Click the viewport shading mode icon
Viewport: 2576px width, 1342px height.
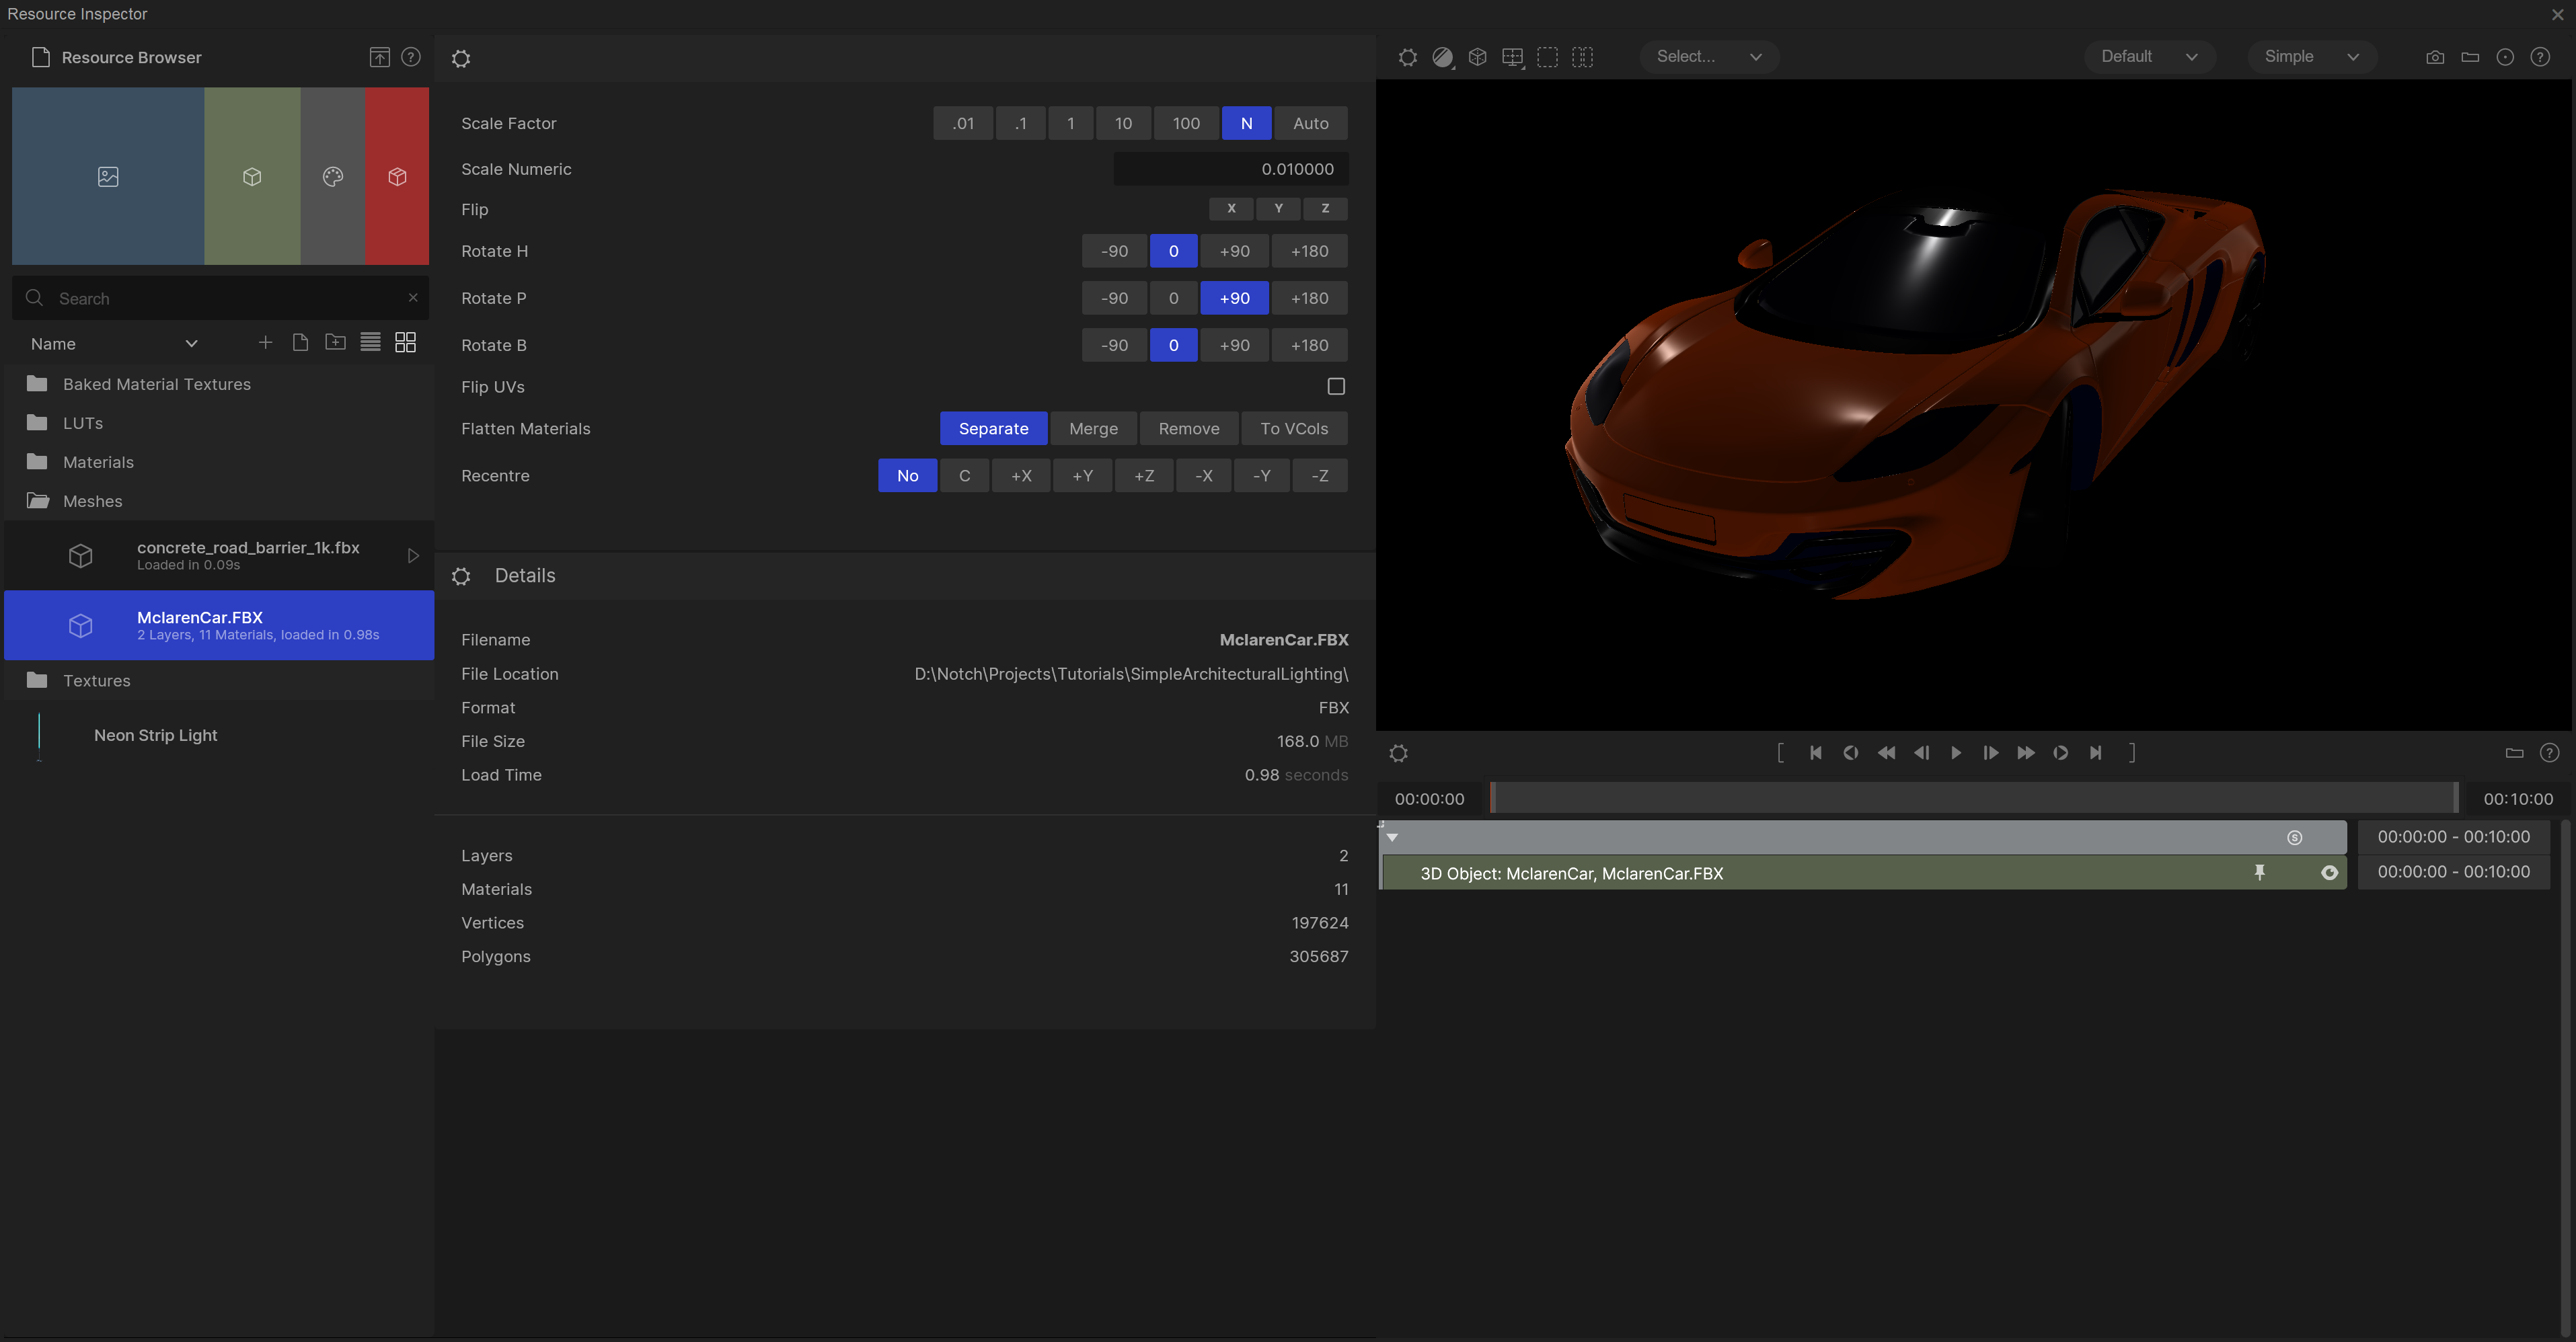[1442, 57]
